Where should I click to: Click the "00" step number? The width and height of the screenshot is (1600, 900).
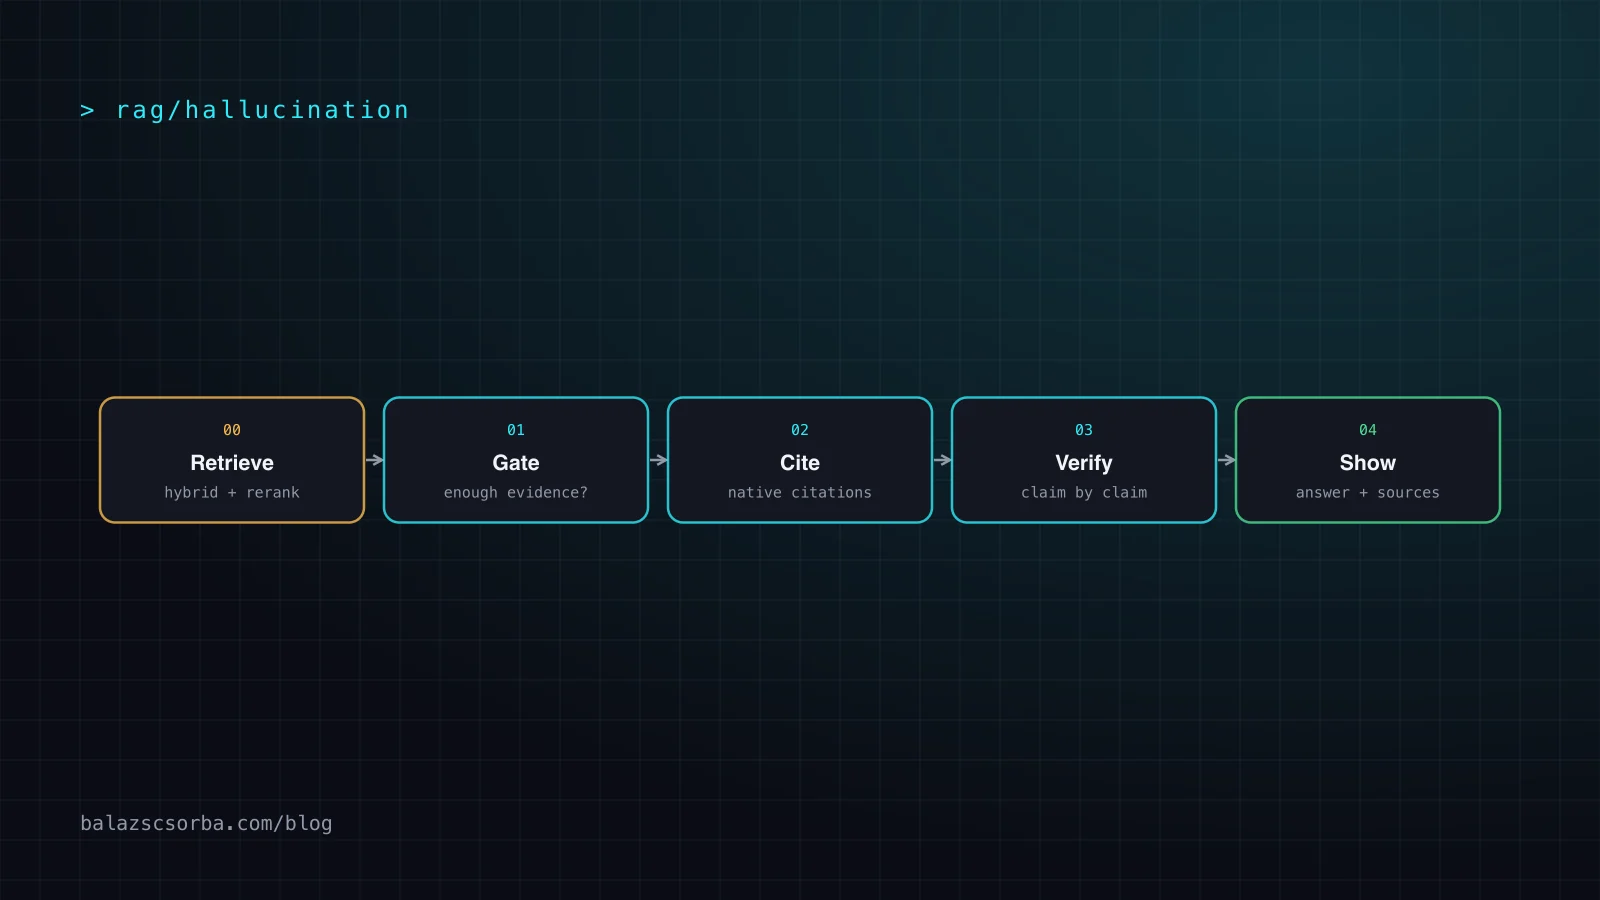tap(232, 430)
